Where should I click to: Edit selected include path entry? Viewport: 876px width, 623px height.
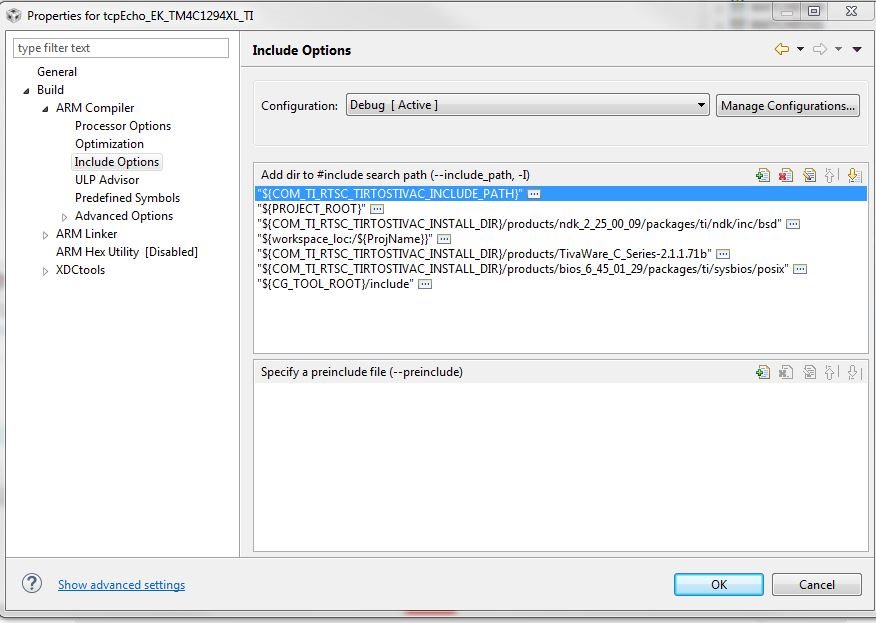[809, 175]
